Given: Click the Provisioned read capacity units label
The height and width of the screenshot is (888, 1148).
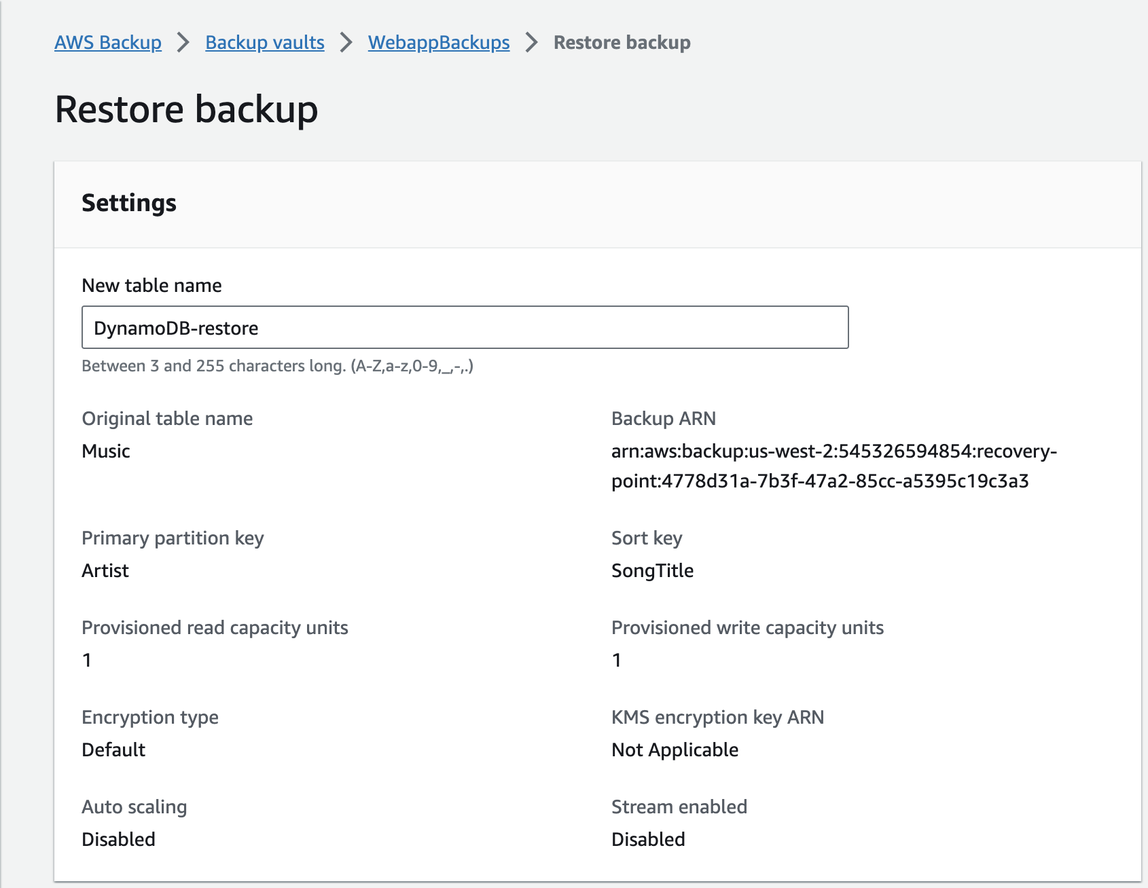Looking at the screenshot, I should click(215, 628).
